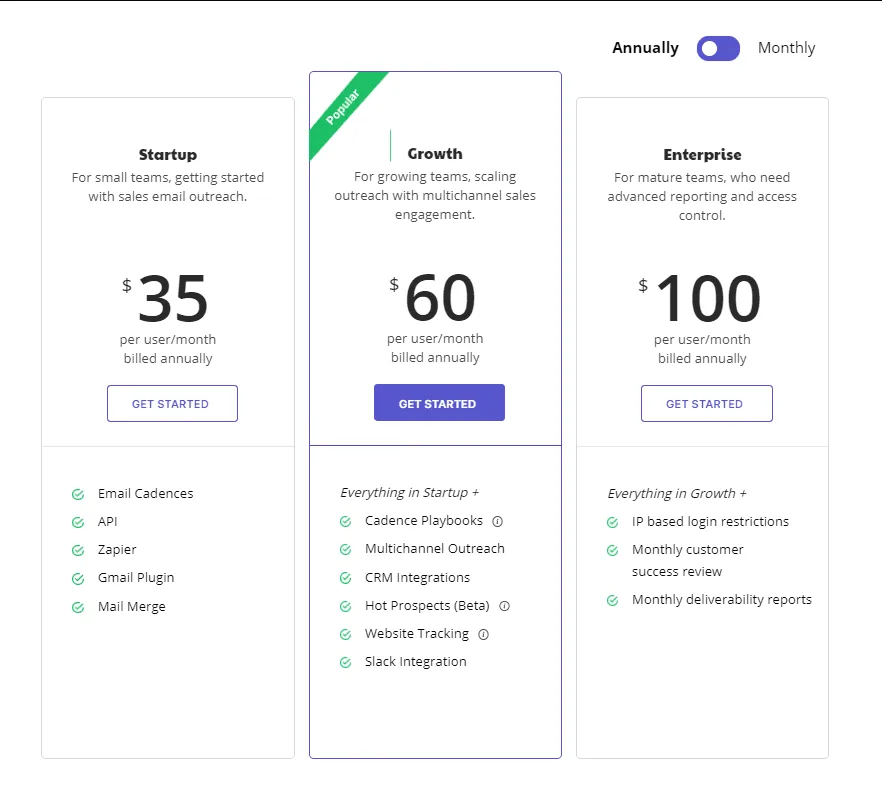Click the Growth plan heading
Viewport: 882px width, 804px height.
[x=435, y=154]
